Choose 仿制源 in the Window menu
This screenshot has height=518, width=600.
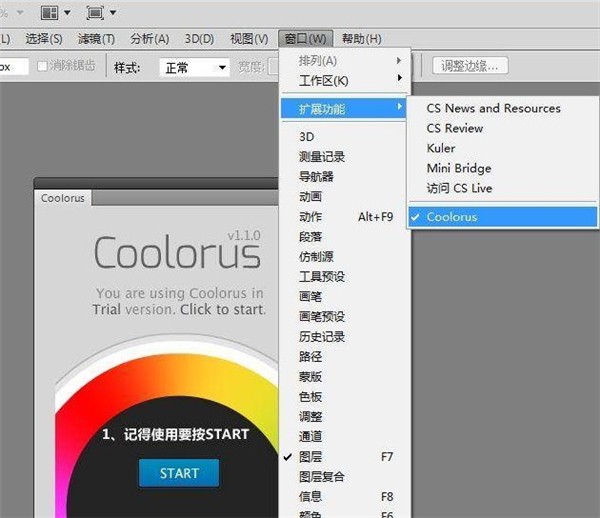(346, 256)
